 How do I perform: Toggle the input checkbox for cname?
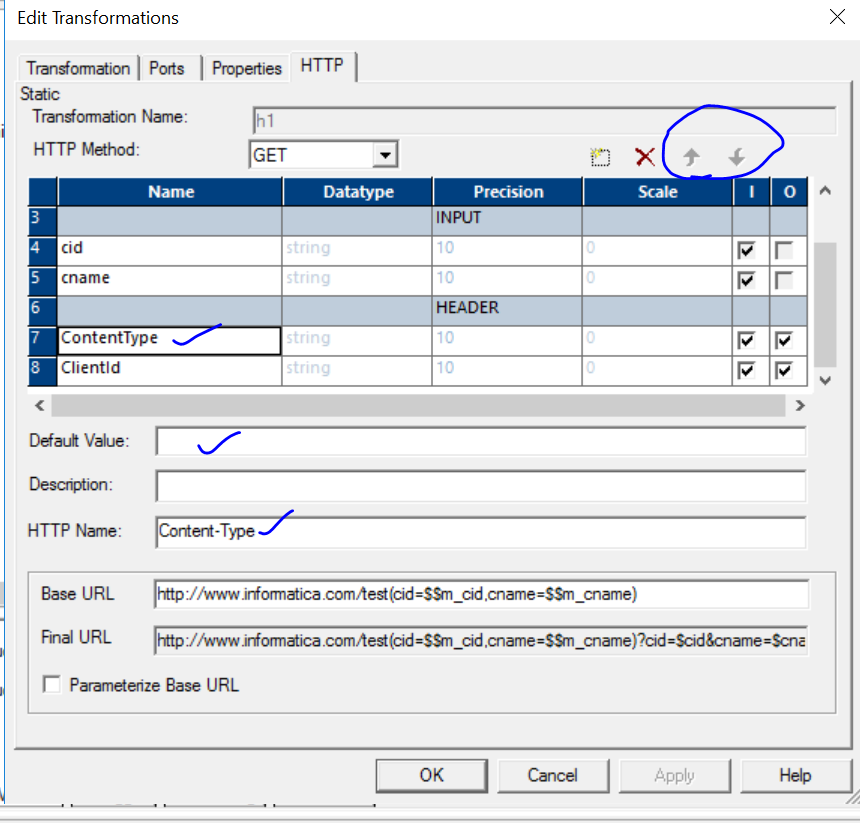[746, 280]
